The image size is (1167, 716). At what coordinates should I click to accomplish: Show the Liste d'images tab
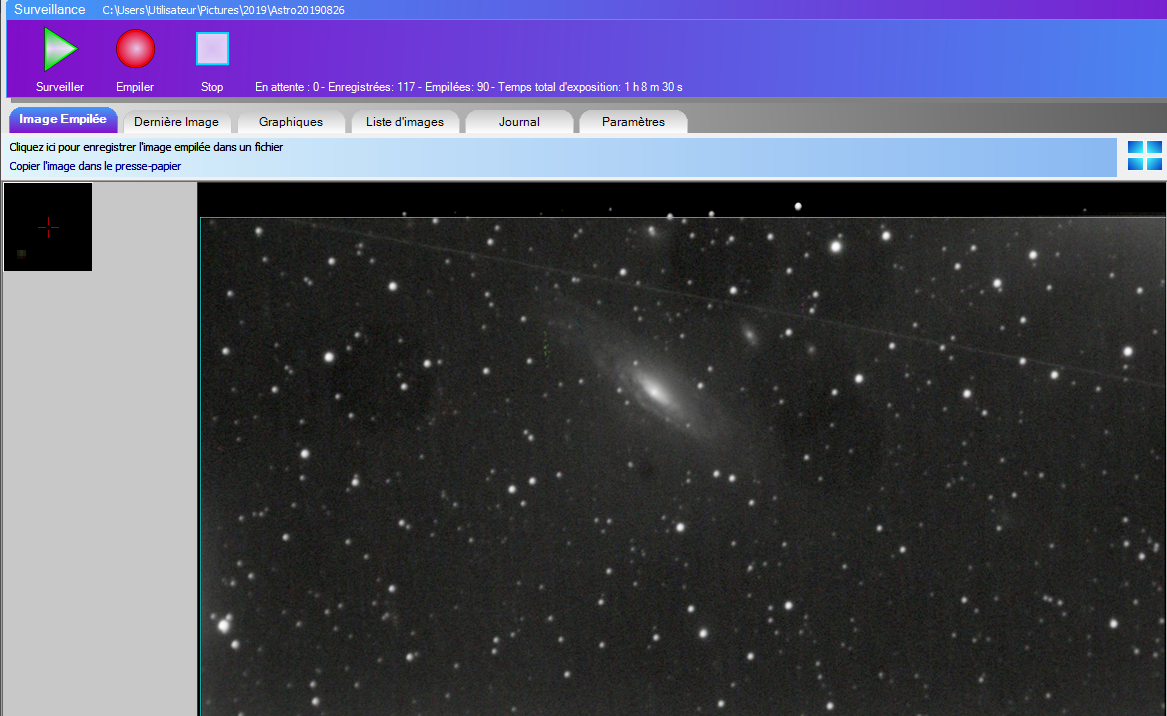(x=405, y=122)
